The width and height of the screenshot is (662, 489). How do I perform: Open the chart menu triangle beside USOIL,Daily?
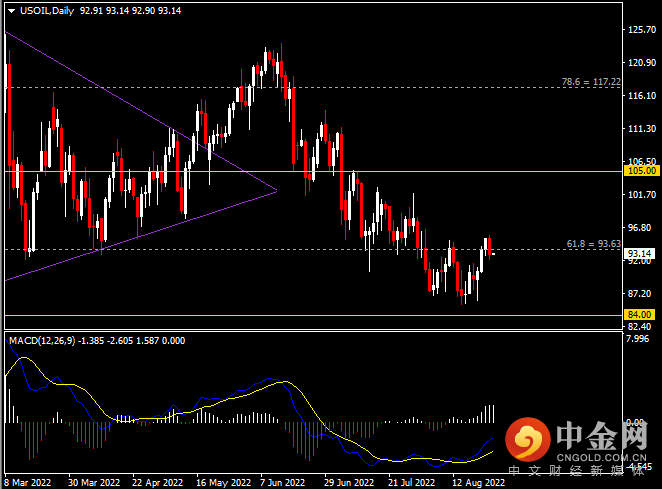tap(11, 11)
